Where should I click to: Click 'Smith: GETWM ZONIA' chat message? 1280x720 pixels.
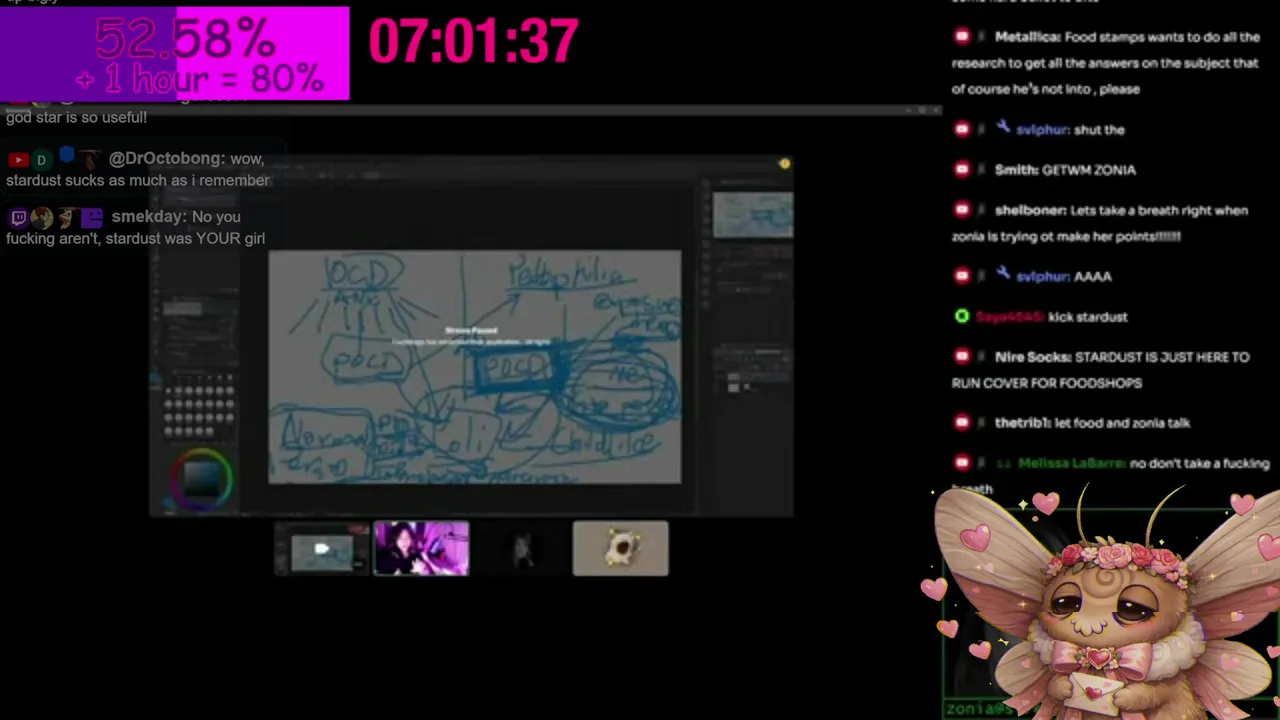coord(1065,170)
